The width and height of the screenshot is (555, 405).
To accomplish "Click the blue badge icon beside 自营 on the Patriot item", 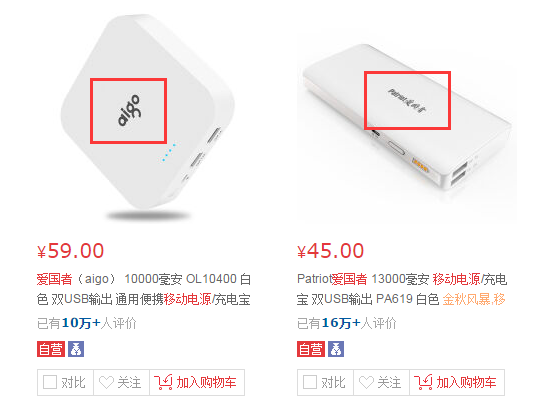I will (336, 349).
